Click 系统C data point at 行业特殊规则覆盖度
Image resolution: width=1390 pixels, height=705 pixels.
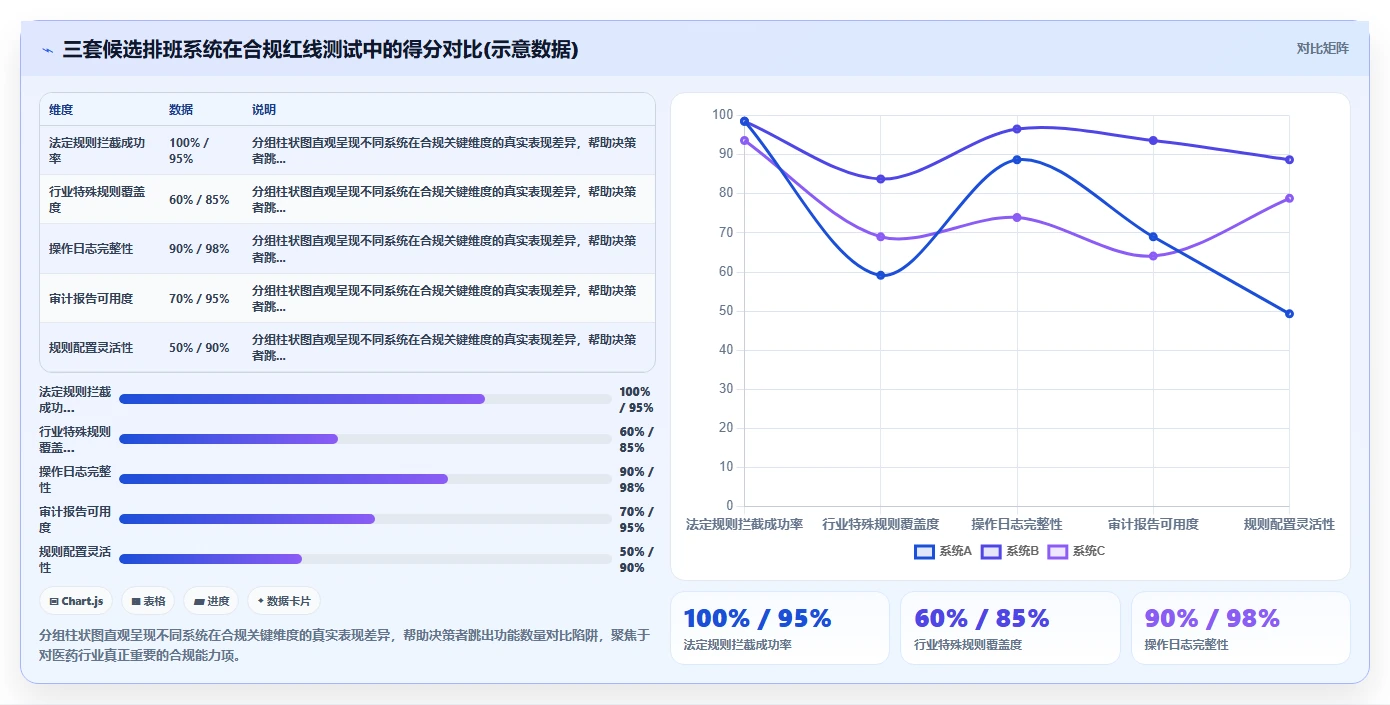880,237
